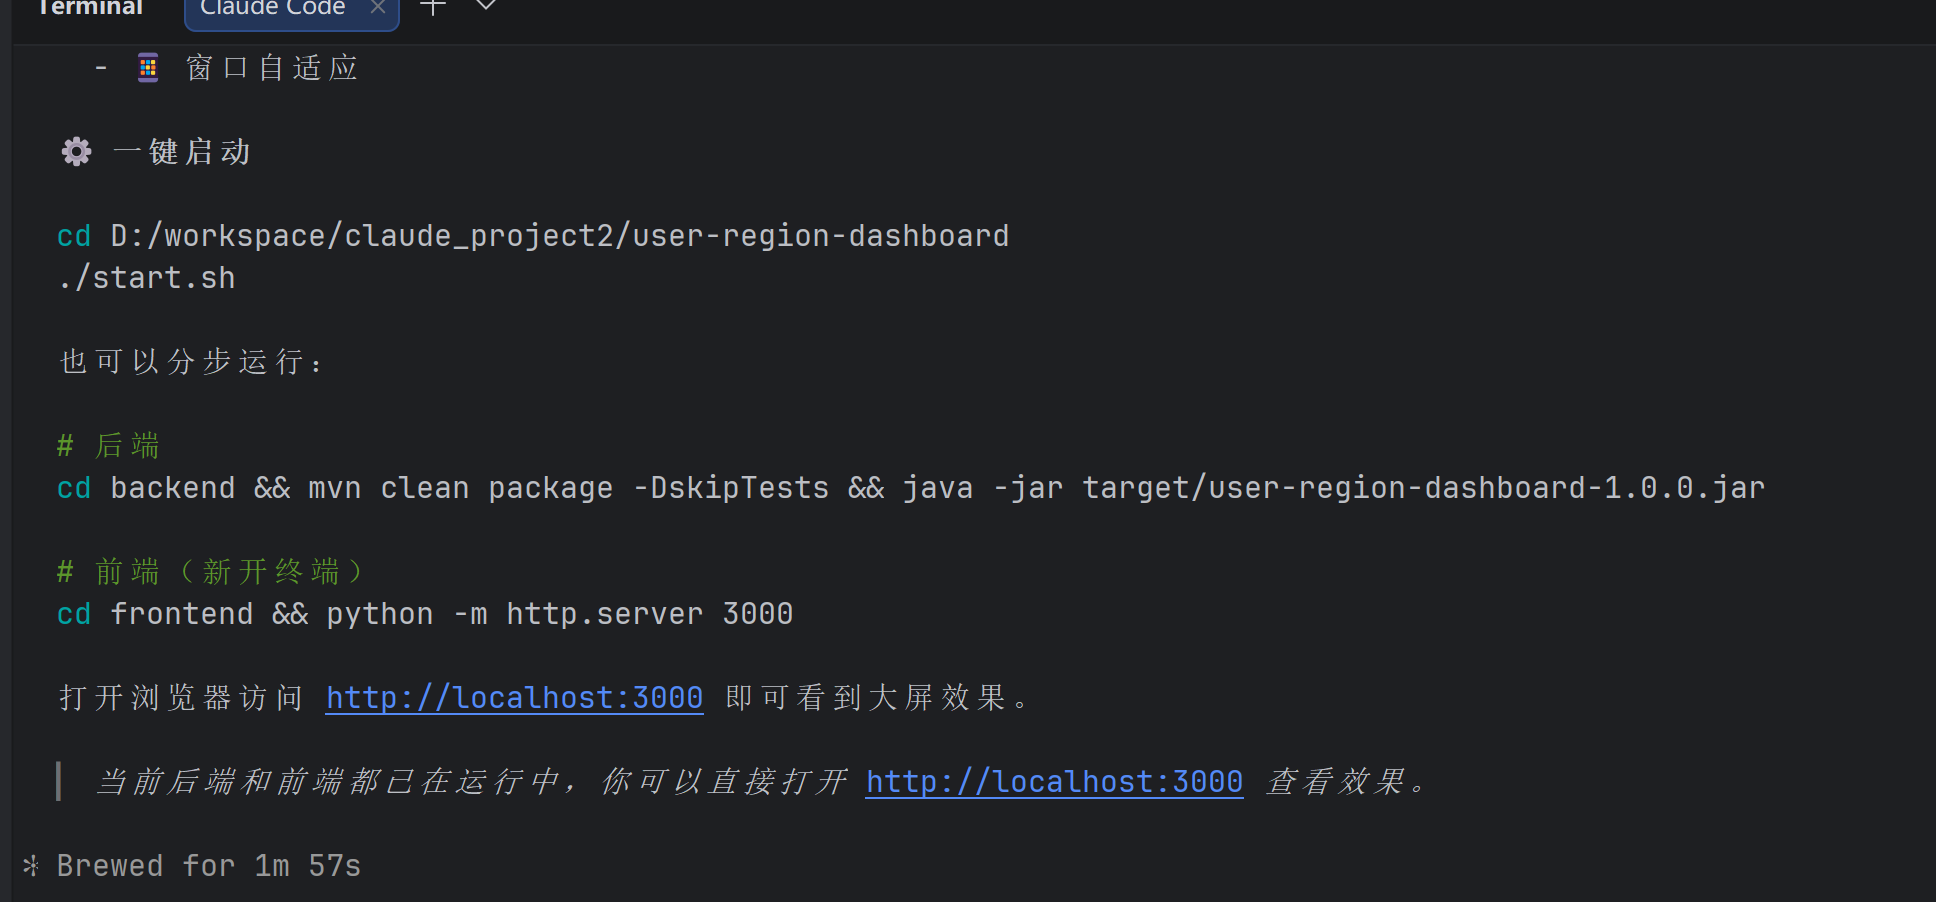Open the first http://localhost:3000 link
The image size is (1936, 902).
pos(514,698)
